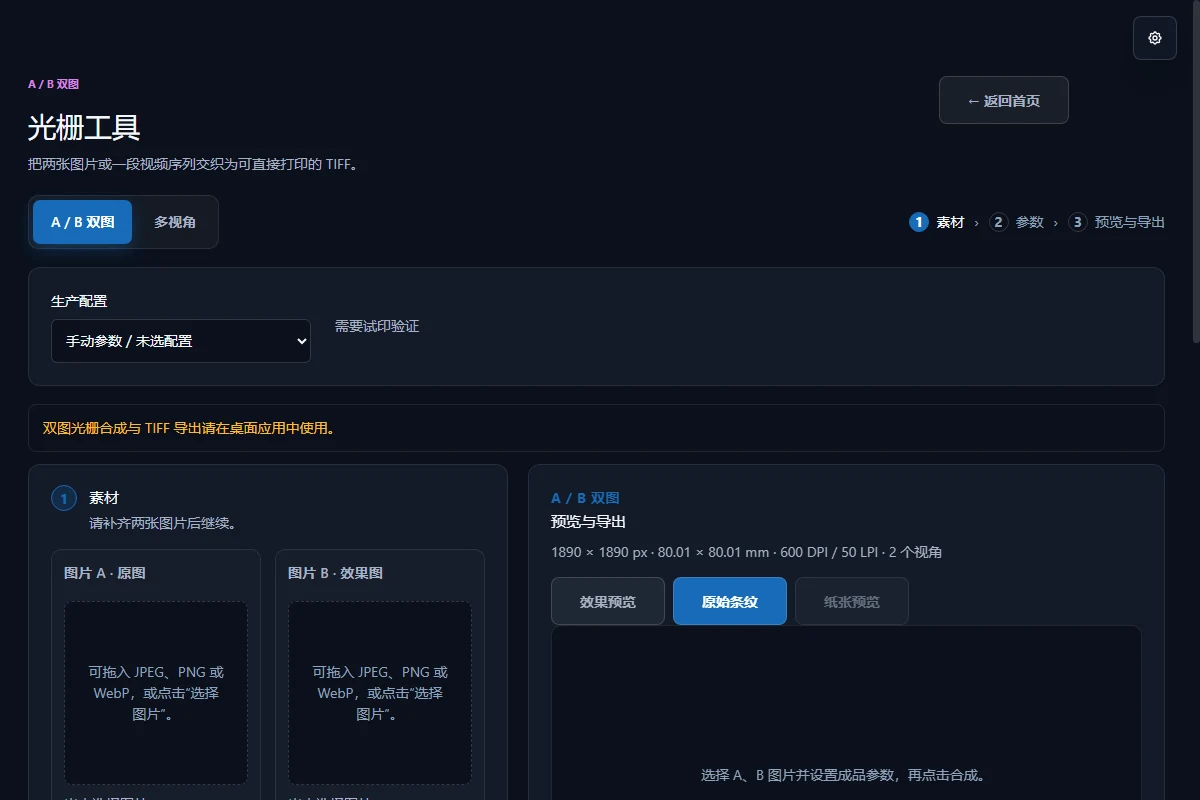Jump to step 2 参数 in stepper
Screen dimensions: 1200x800
click(1016, 222)
